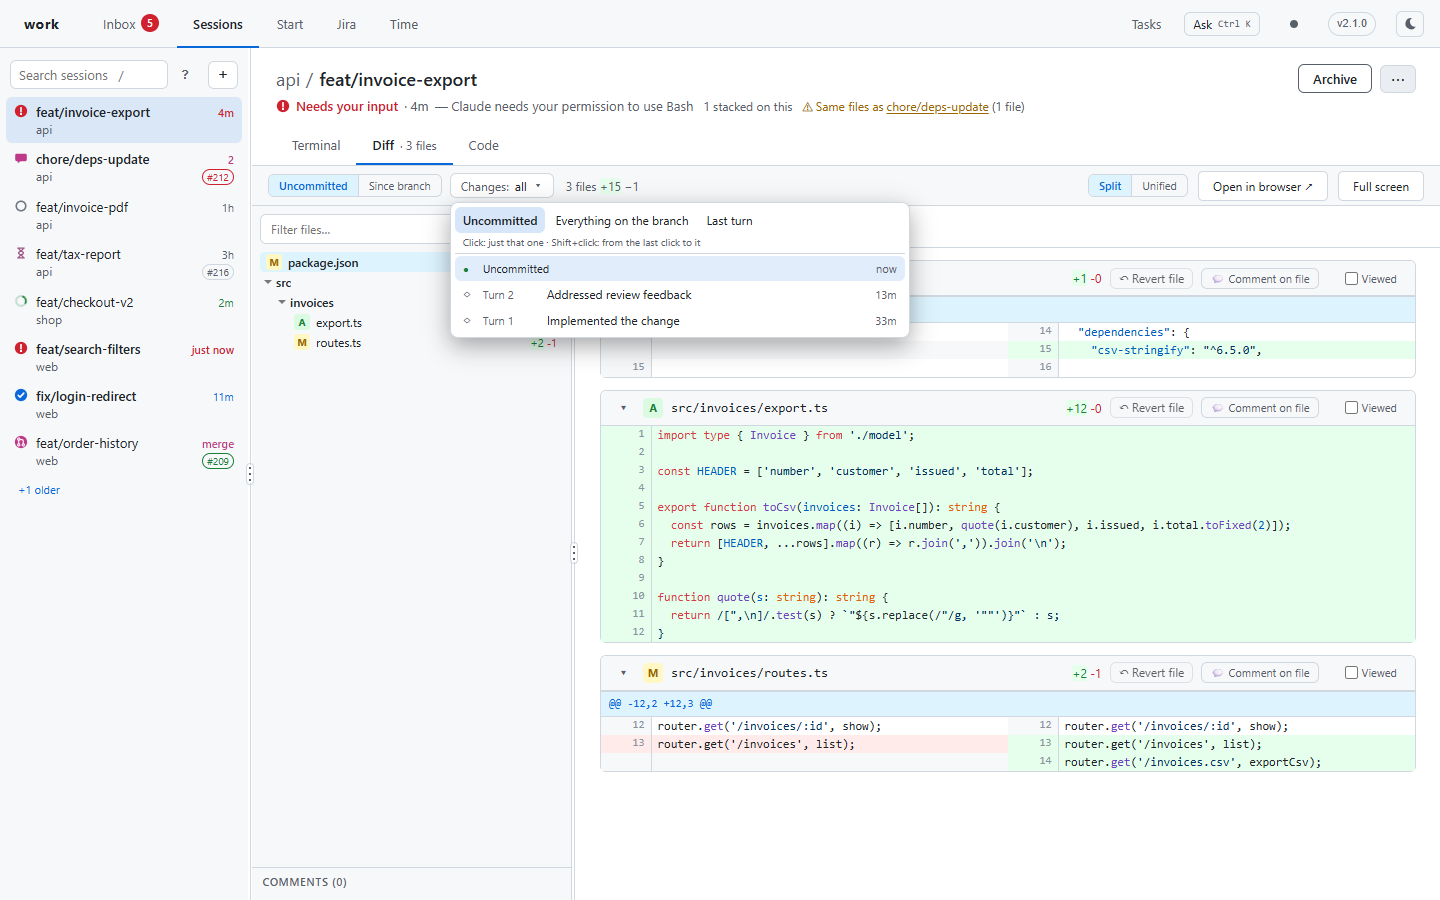Viewport: 1440px width, 900px height.
Task: Click the red alert icon beside feat/invoice-export session
Action: (x=21, y=112)
